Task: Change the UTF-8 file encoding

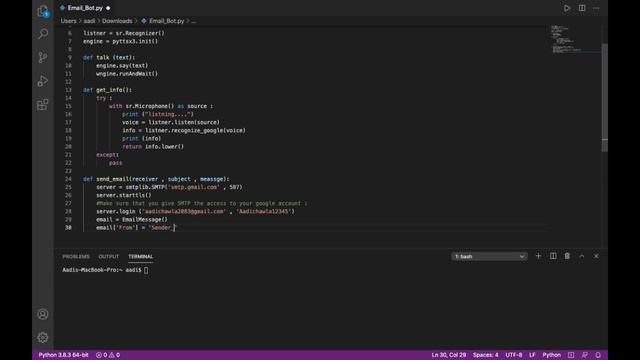Action: [x=514, y=355]
